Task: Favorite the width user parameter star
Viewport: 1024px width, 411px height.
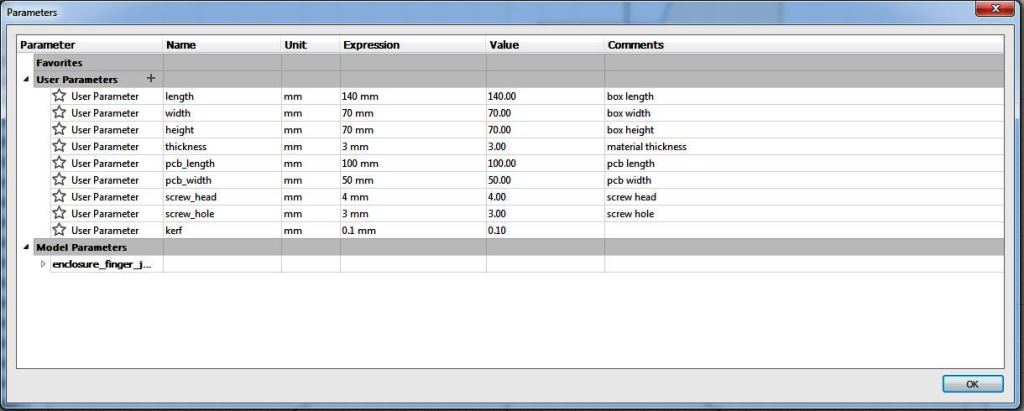Action: point(59,112)
